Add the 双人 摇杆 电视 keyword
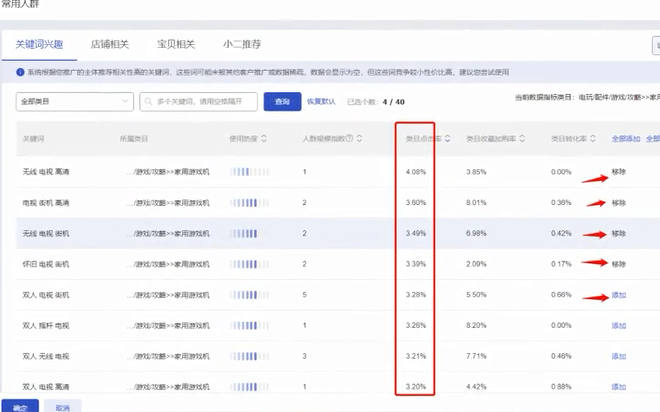This screenshot has height=412, width=660. [x=619, y=326]
